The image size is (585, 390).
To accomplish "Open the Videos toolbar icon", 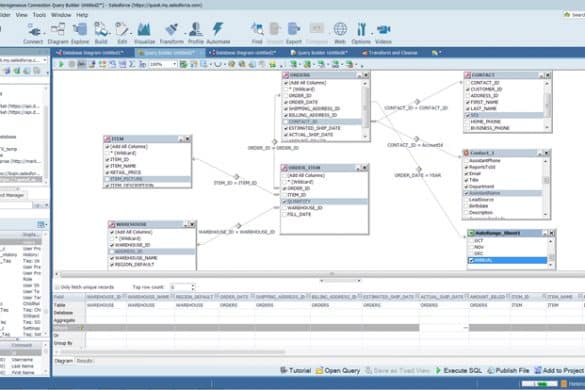I will pos(383,34).
